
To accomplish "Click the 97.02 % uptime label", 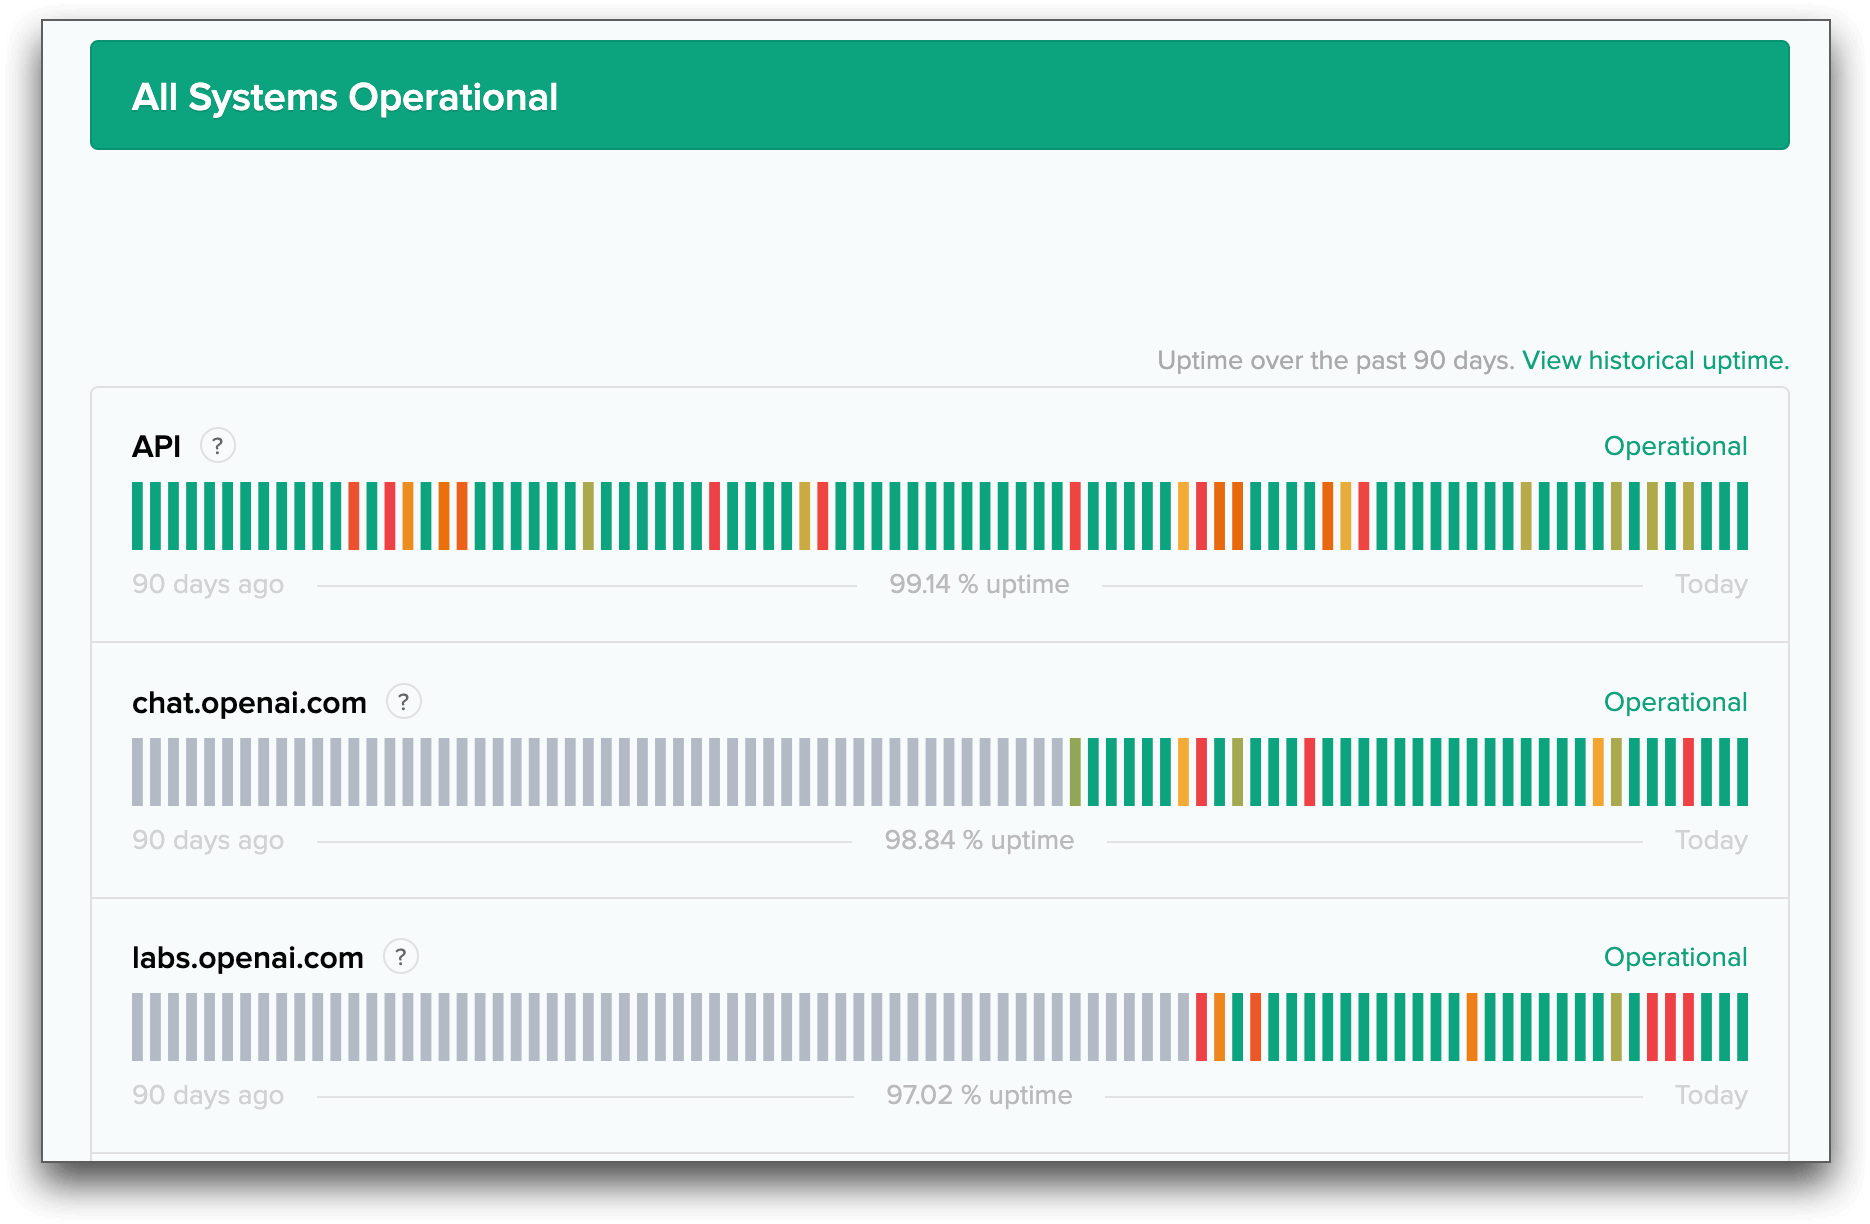I will (980, 1095).
